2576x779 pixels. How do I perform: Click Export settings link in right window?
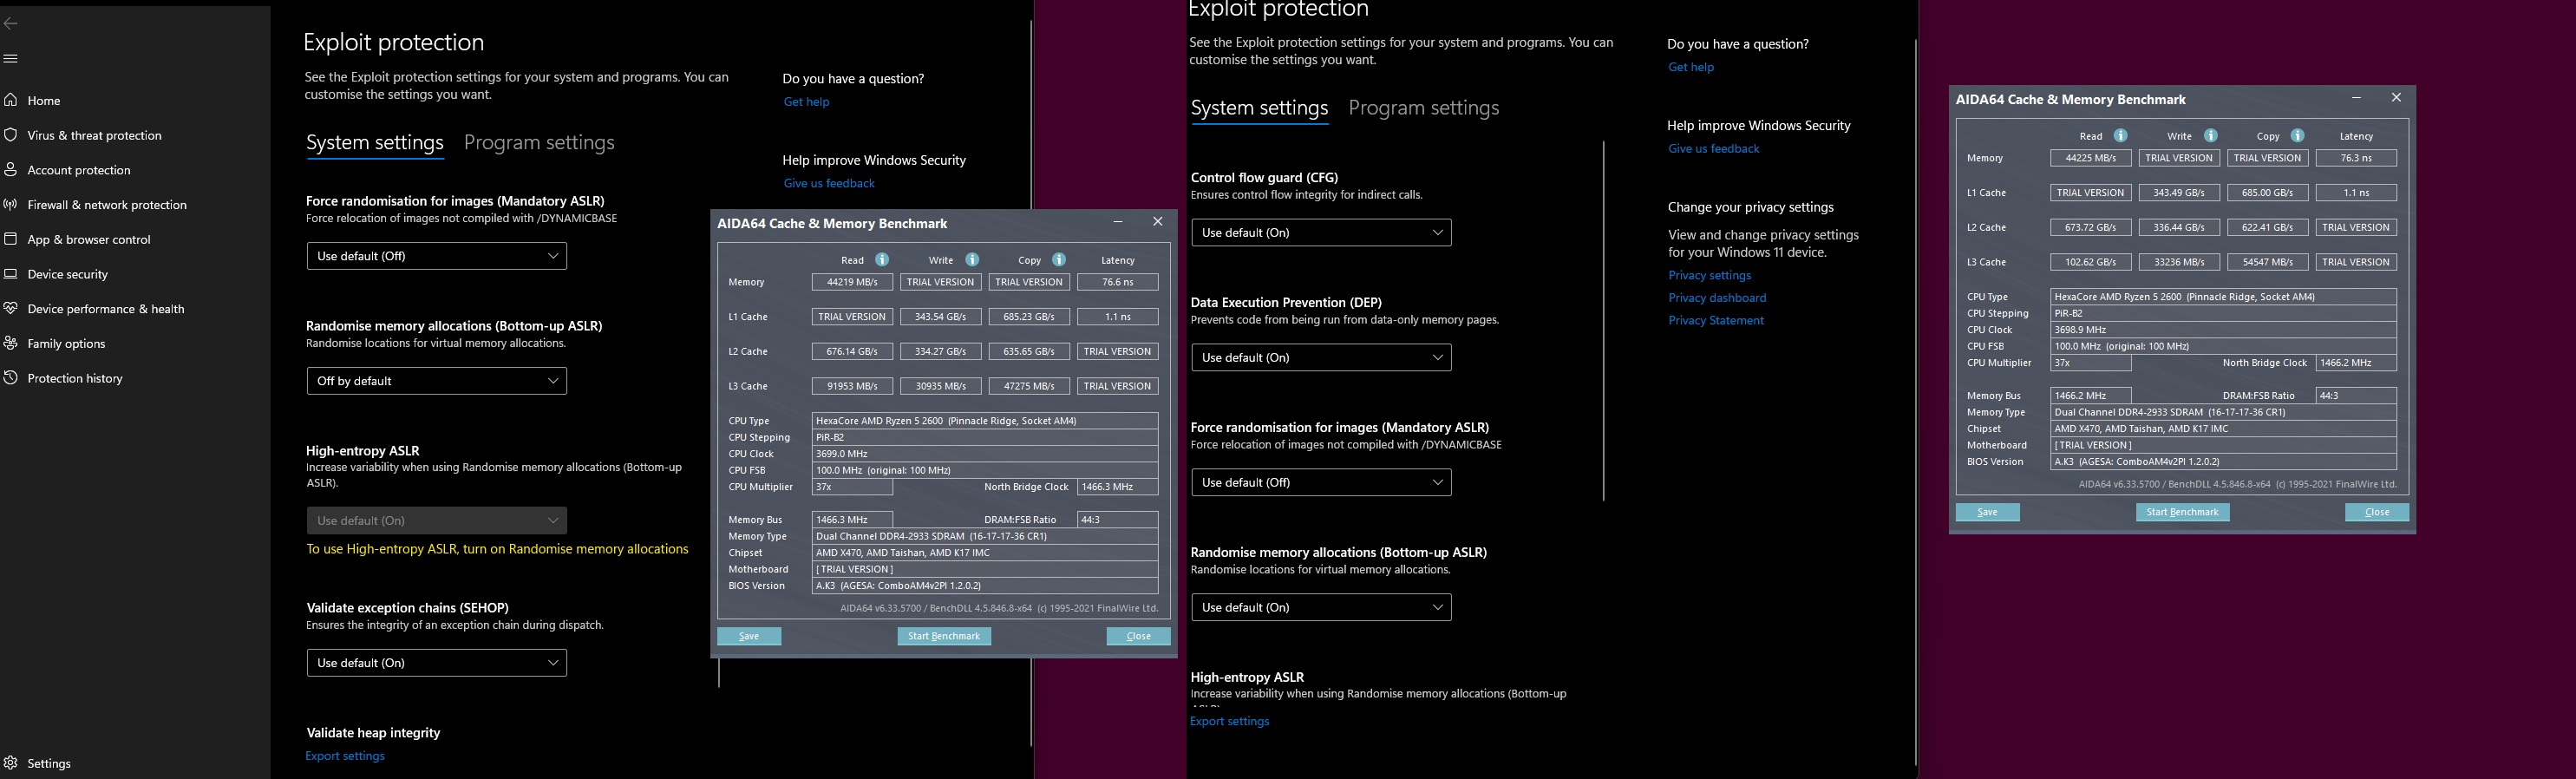coord(1230,721)
